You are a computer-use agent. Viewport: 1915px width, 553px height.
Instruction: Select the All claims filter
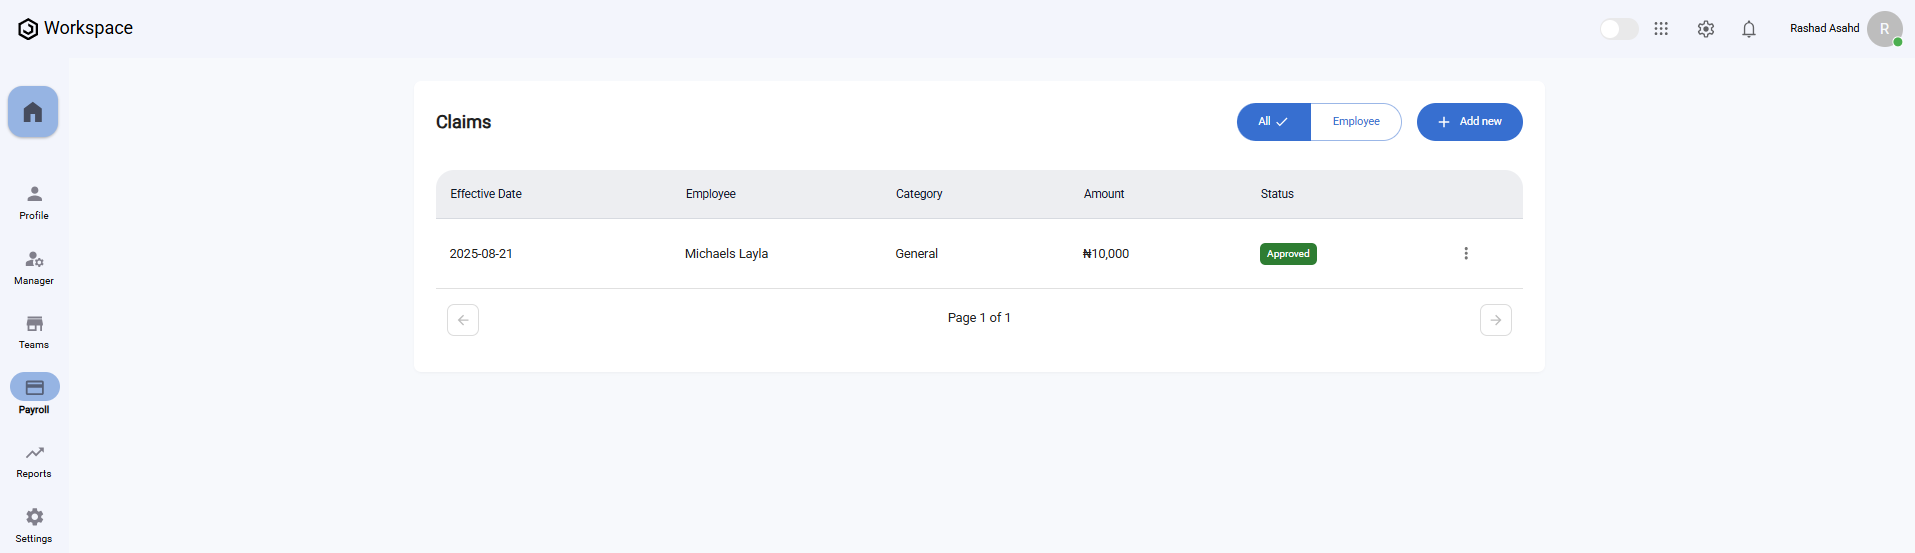(1273, 122)
